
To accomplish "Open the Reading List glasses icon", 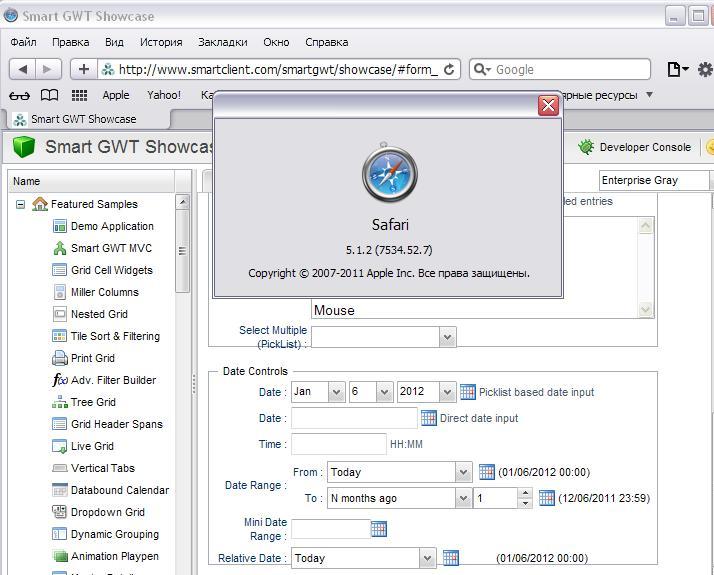I will [20, 95].
